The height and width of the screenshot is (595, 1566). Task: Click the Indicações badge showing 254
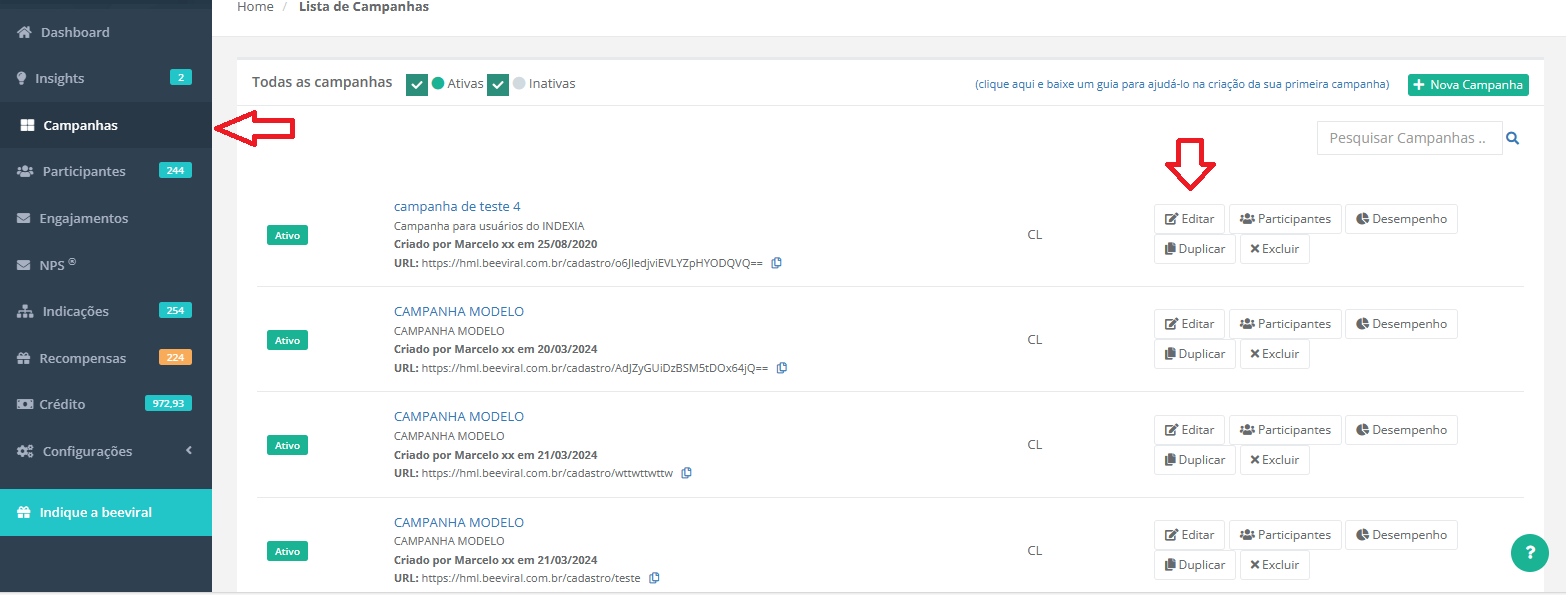pos(175,310)
